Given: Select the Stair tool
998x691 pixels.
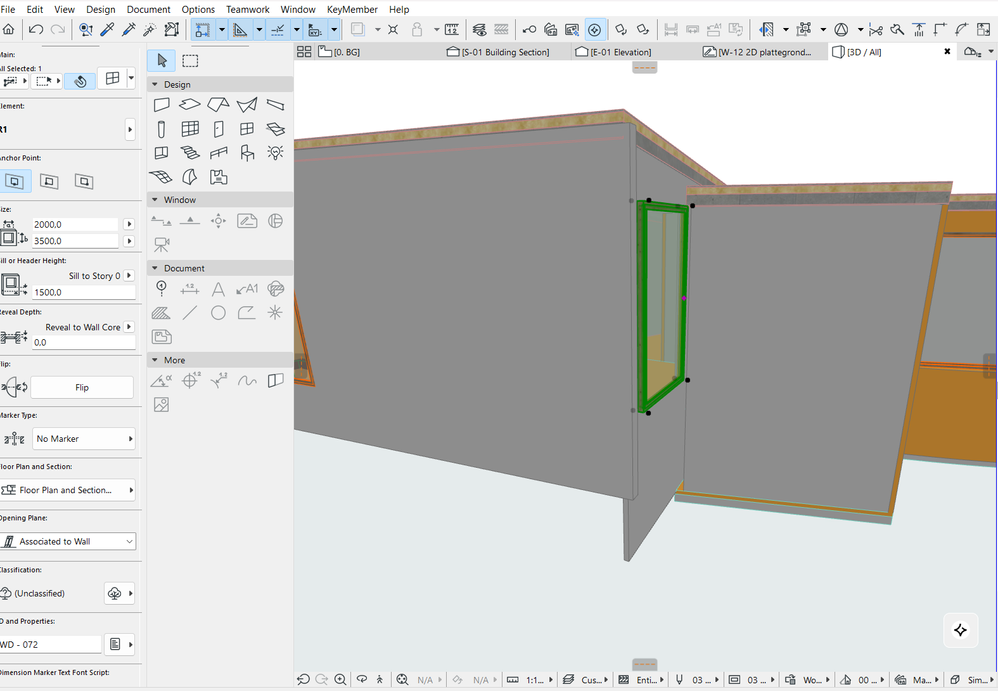Looking at the screenshot, I should click(190, 153).
